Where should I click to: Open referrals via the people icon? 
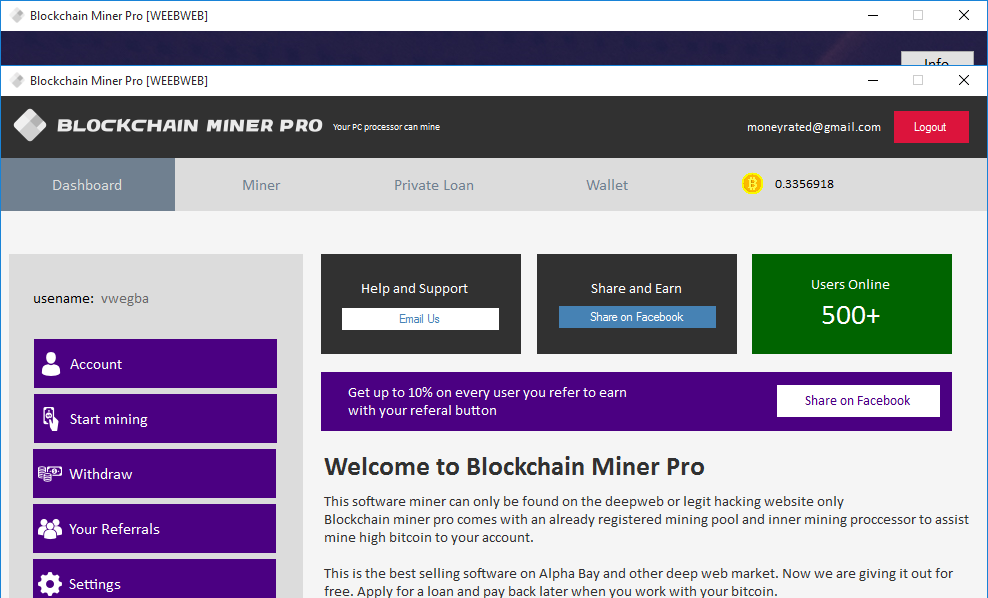[x=51, y=528]
